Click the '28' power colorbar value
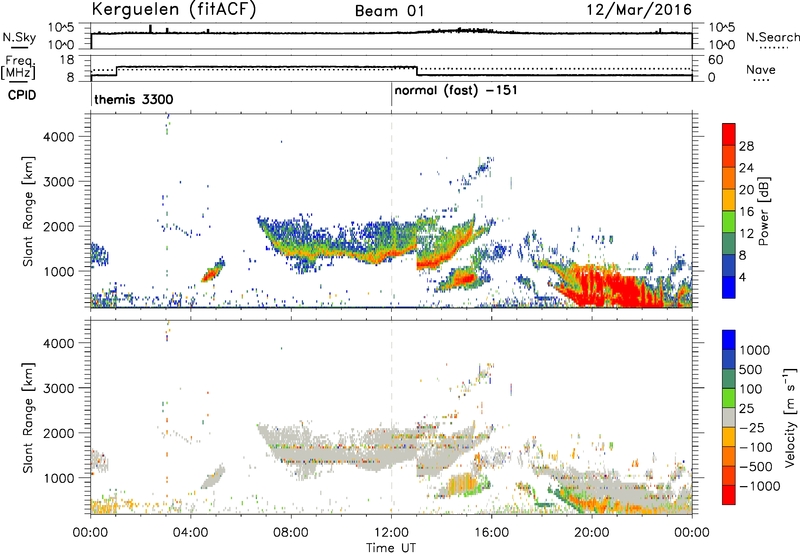 pos(746,146)
